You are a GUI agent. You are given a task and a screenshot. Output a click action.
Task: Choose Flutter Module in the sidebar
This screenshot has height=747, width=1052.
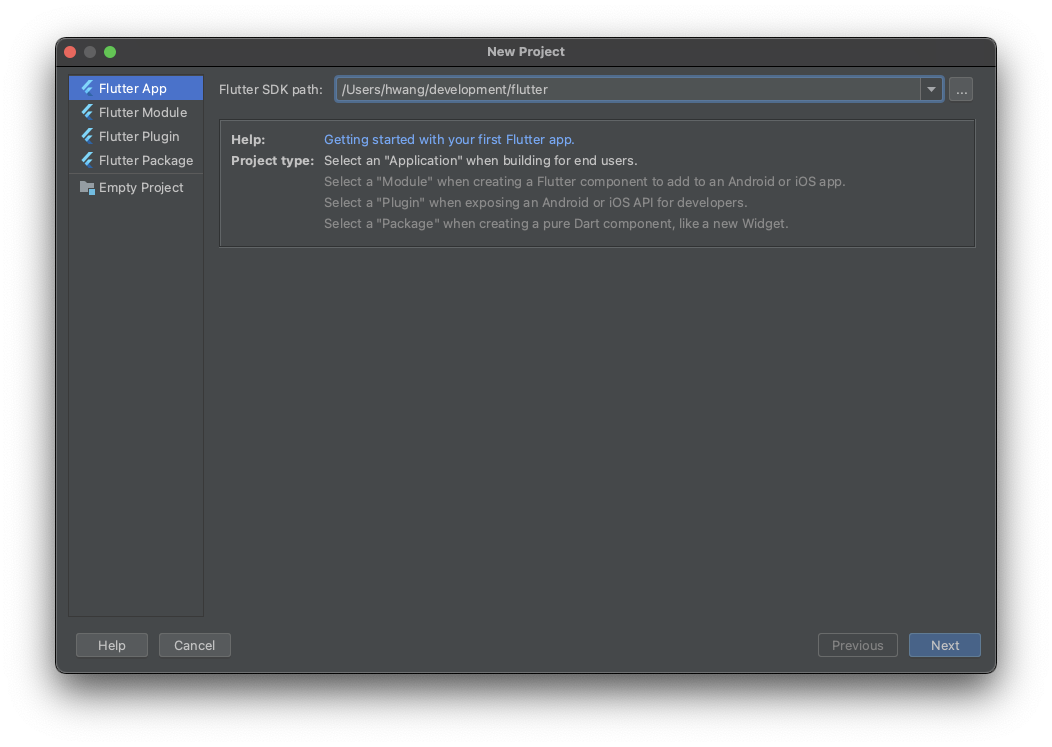[136, 112]
